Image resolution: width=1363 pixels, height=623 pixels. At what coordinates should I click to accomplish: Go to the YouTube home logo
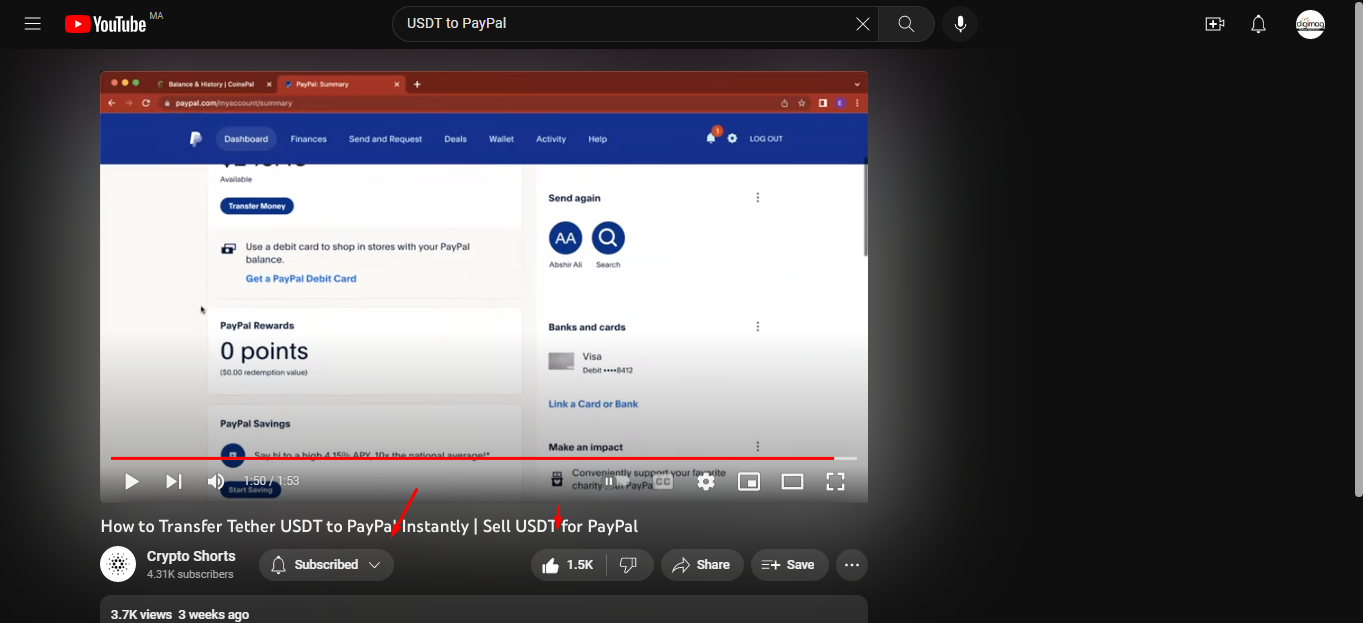(x=106, y=24)
